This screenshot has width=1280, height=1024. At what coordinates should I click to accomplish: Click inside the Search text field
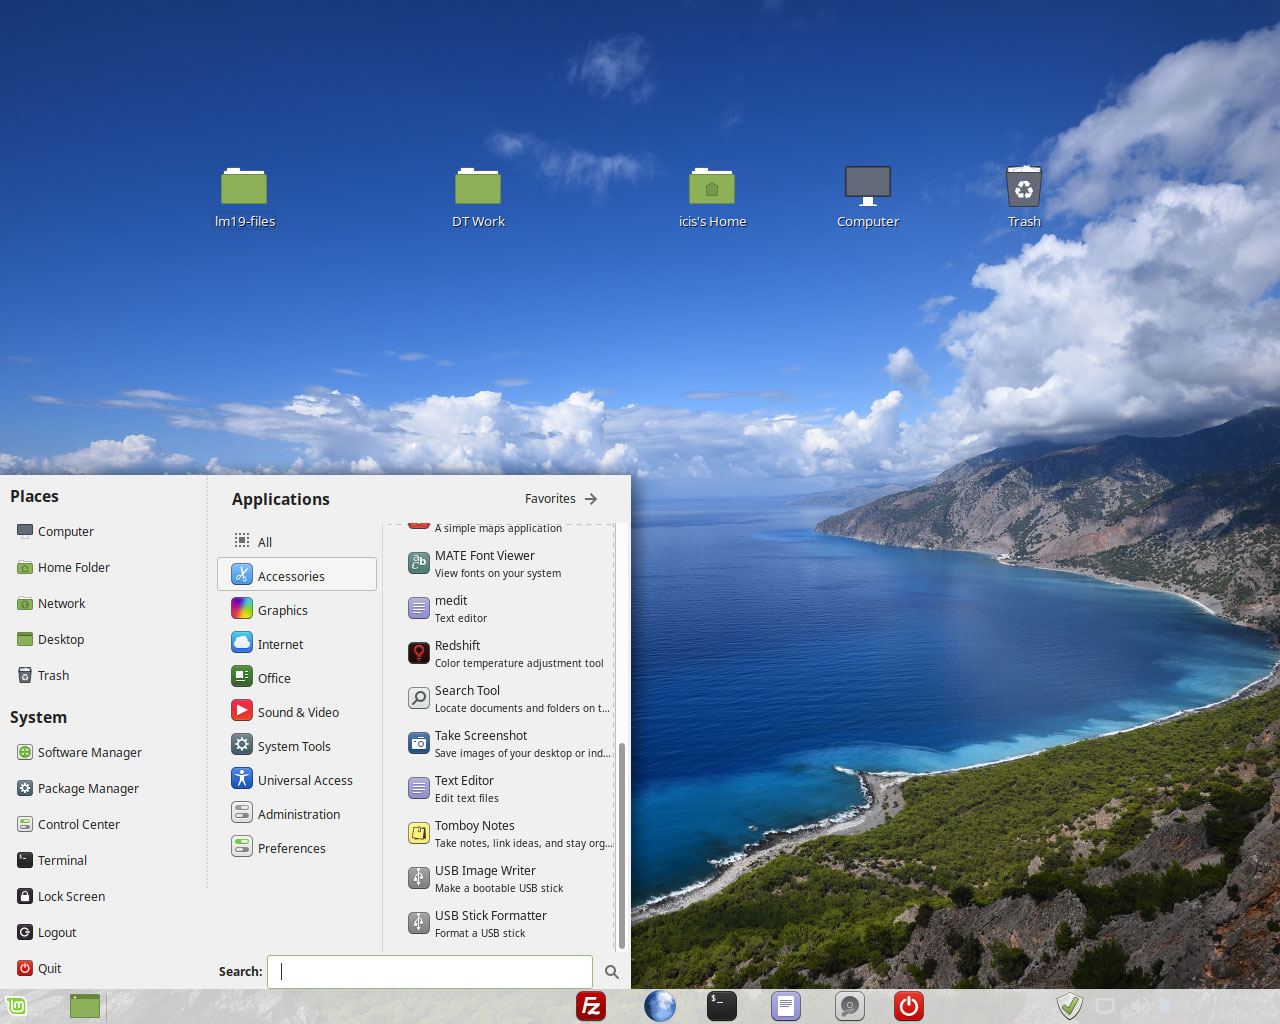coord(430,971)
